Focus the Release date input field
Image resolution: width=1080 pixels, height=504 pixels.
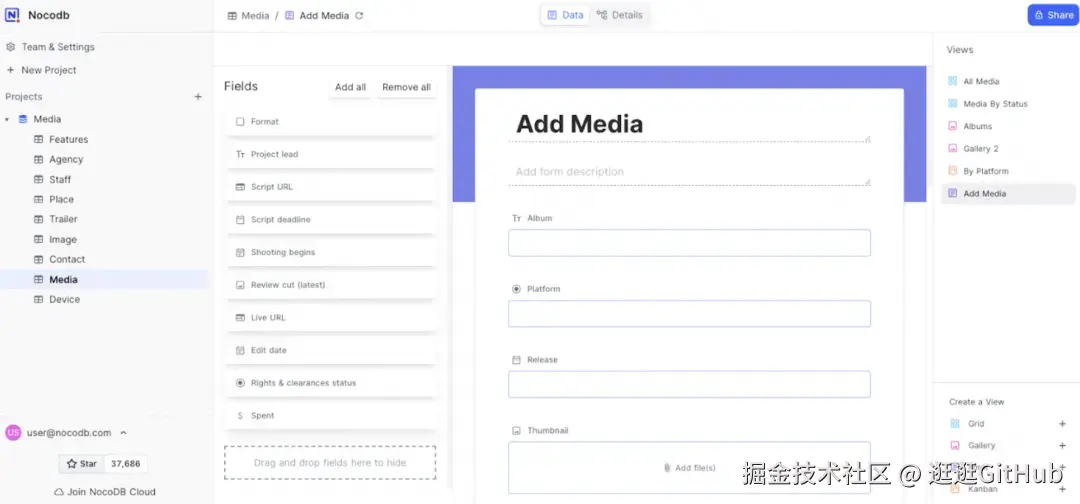[689, 384]
